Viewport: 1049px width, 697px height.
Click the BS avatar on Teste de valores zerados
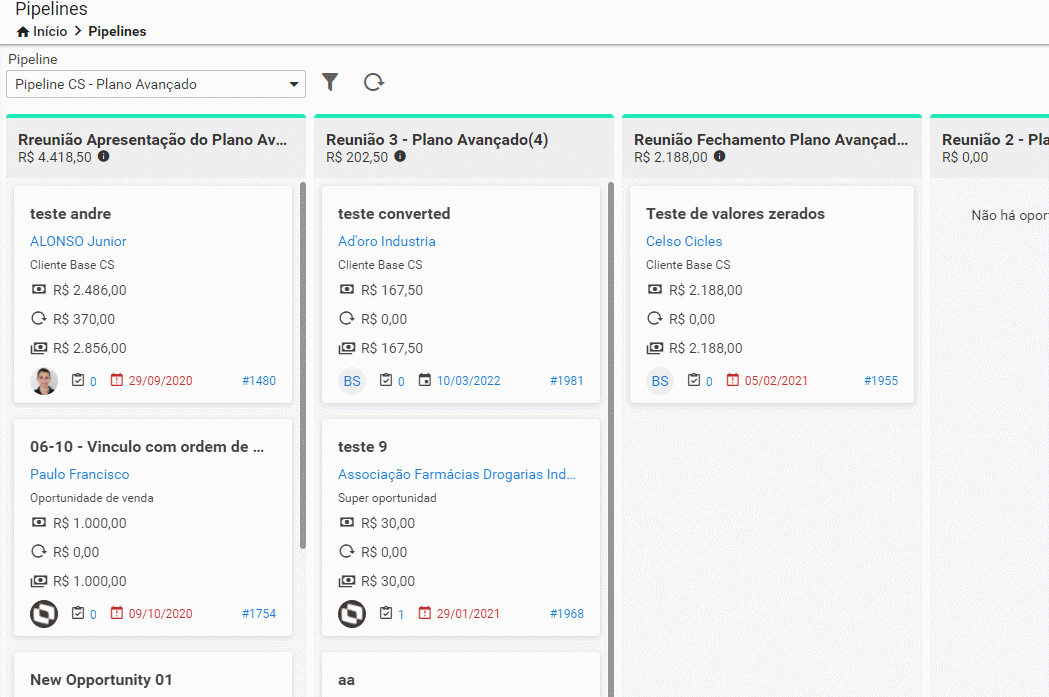[660, 381]
